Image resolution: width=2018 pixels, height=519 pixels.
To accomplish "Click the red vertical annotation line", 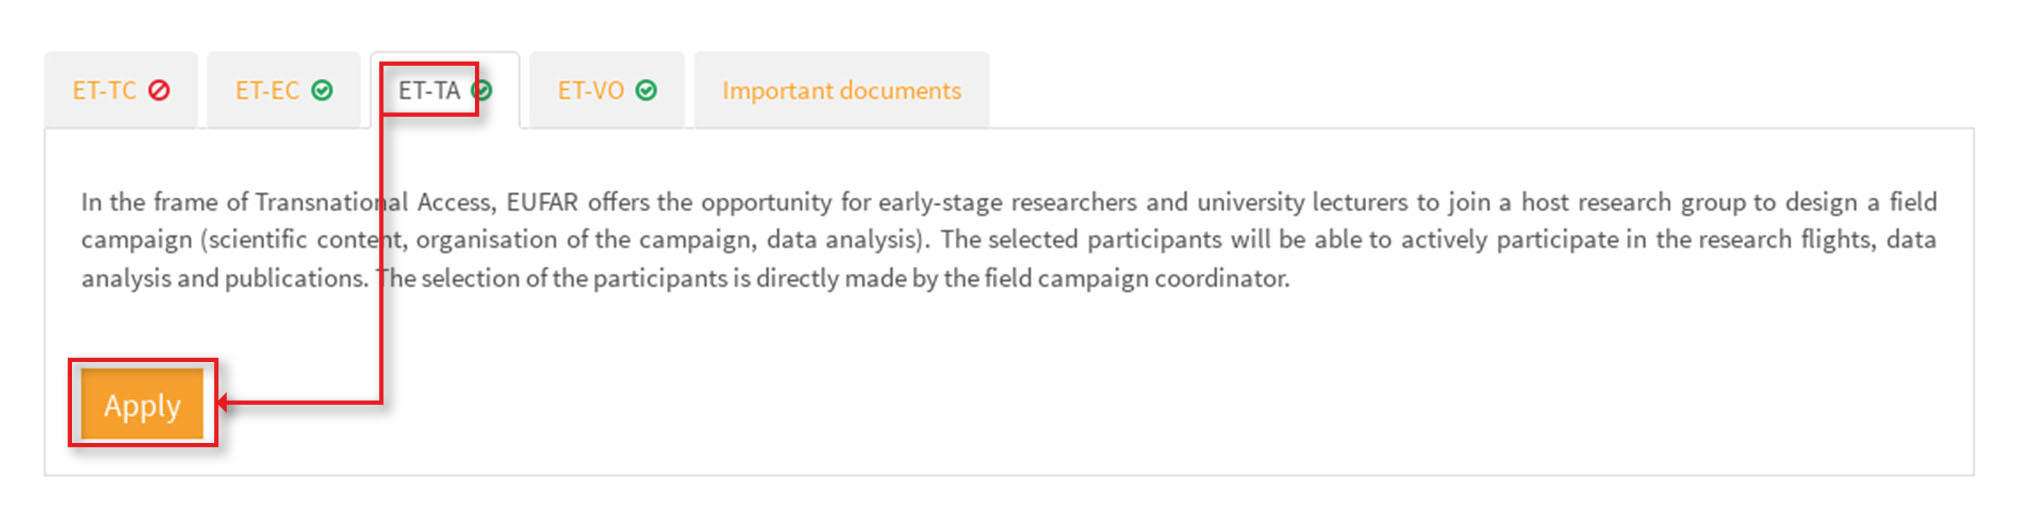I will [x=381, y=330].
